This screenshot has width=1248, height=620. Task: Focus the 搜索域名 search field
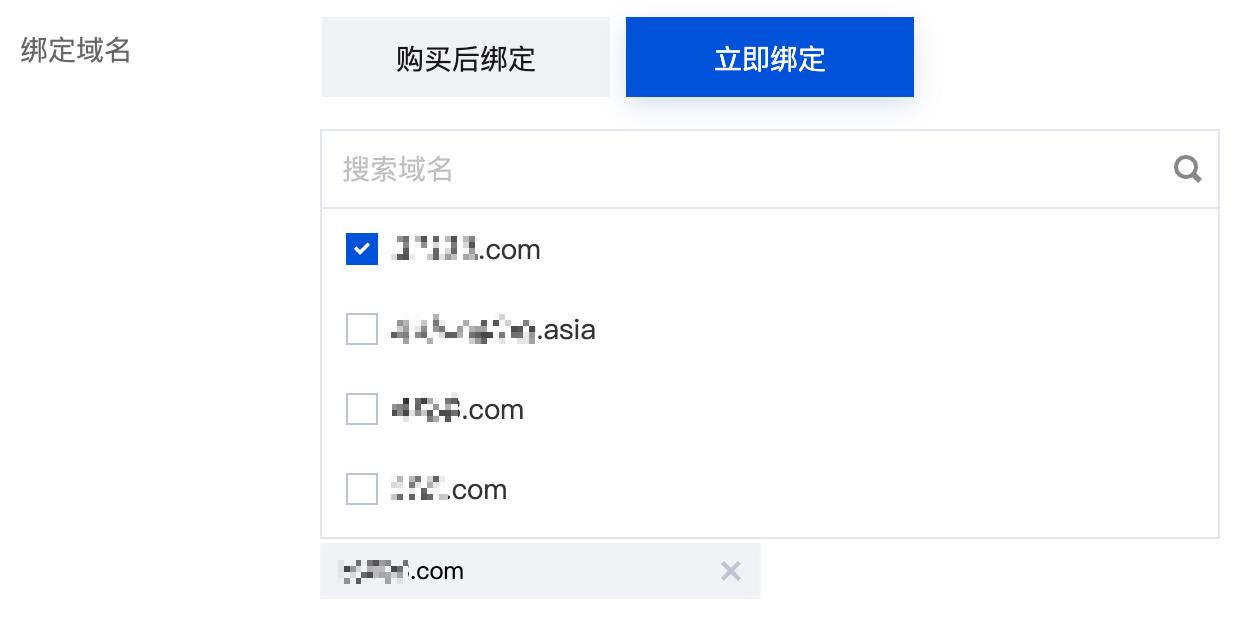(770, 169)
